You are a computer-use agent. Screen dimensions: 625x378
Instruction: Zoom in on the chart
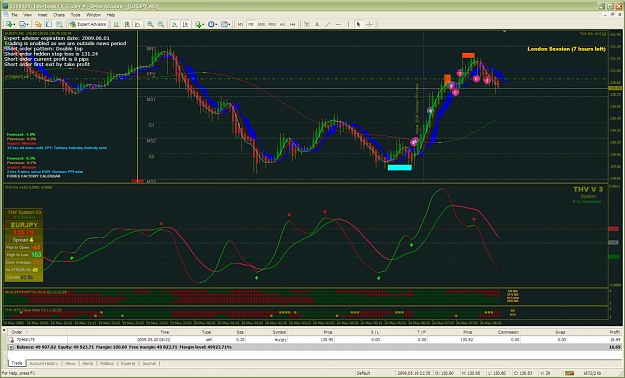tap(150, 24)
